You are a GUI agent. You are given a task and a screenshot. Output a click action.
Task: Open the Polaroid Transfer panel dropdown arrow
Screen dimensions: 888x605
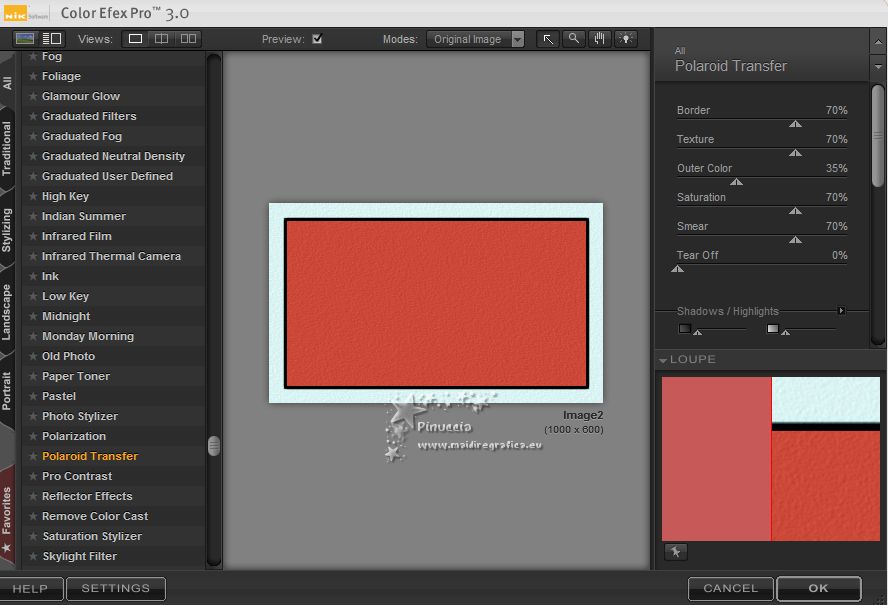point(878,67)
